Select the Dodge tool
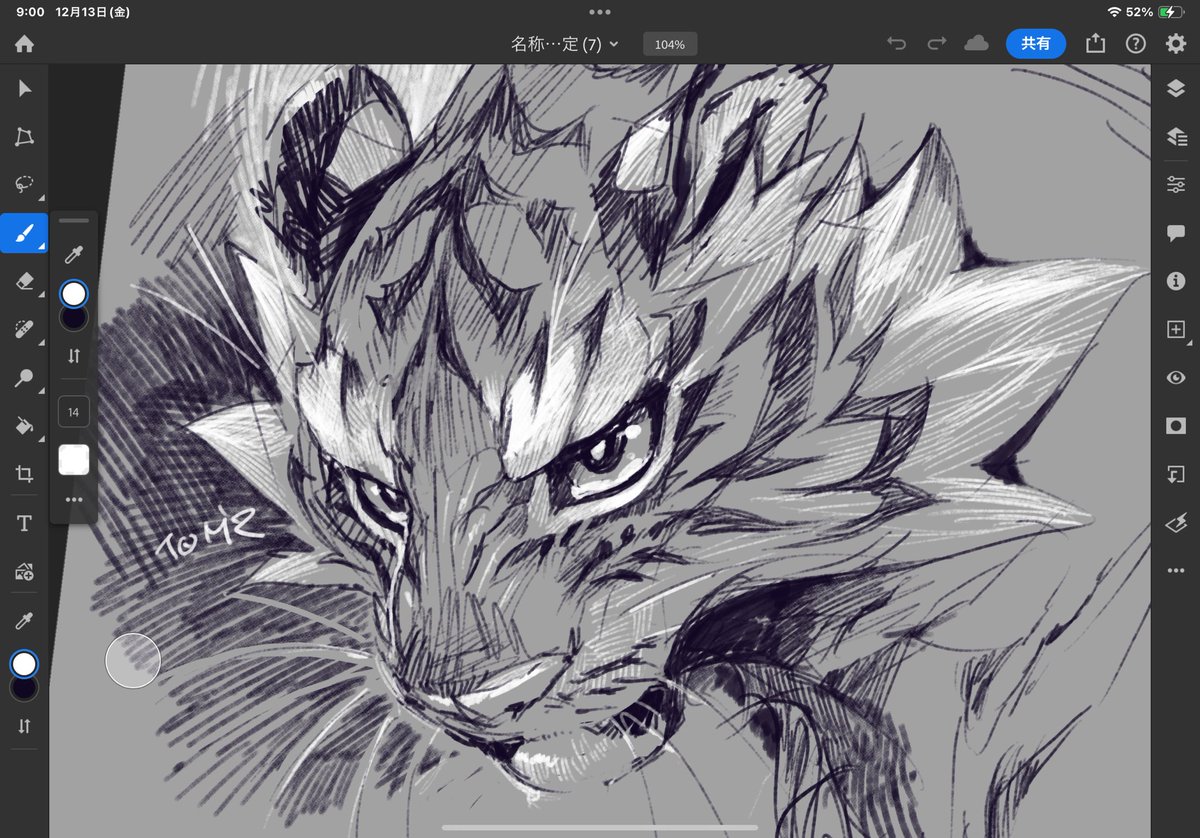This screenshot has width=1200, height=838. coord(25,378)
